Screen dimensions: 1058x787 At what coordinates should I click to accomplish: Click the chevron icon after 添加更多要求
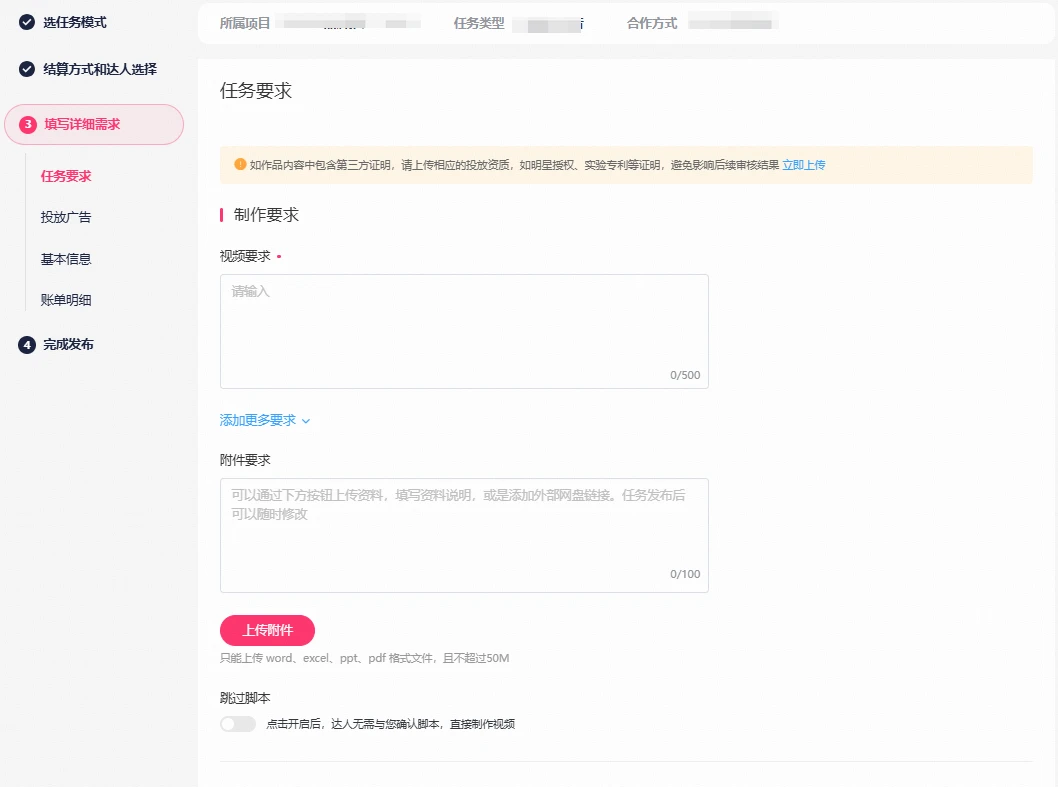tap(306, 421)
